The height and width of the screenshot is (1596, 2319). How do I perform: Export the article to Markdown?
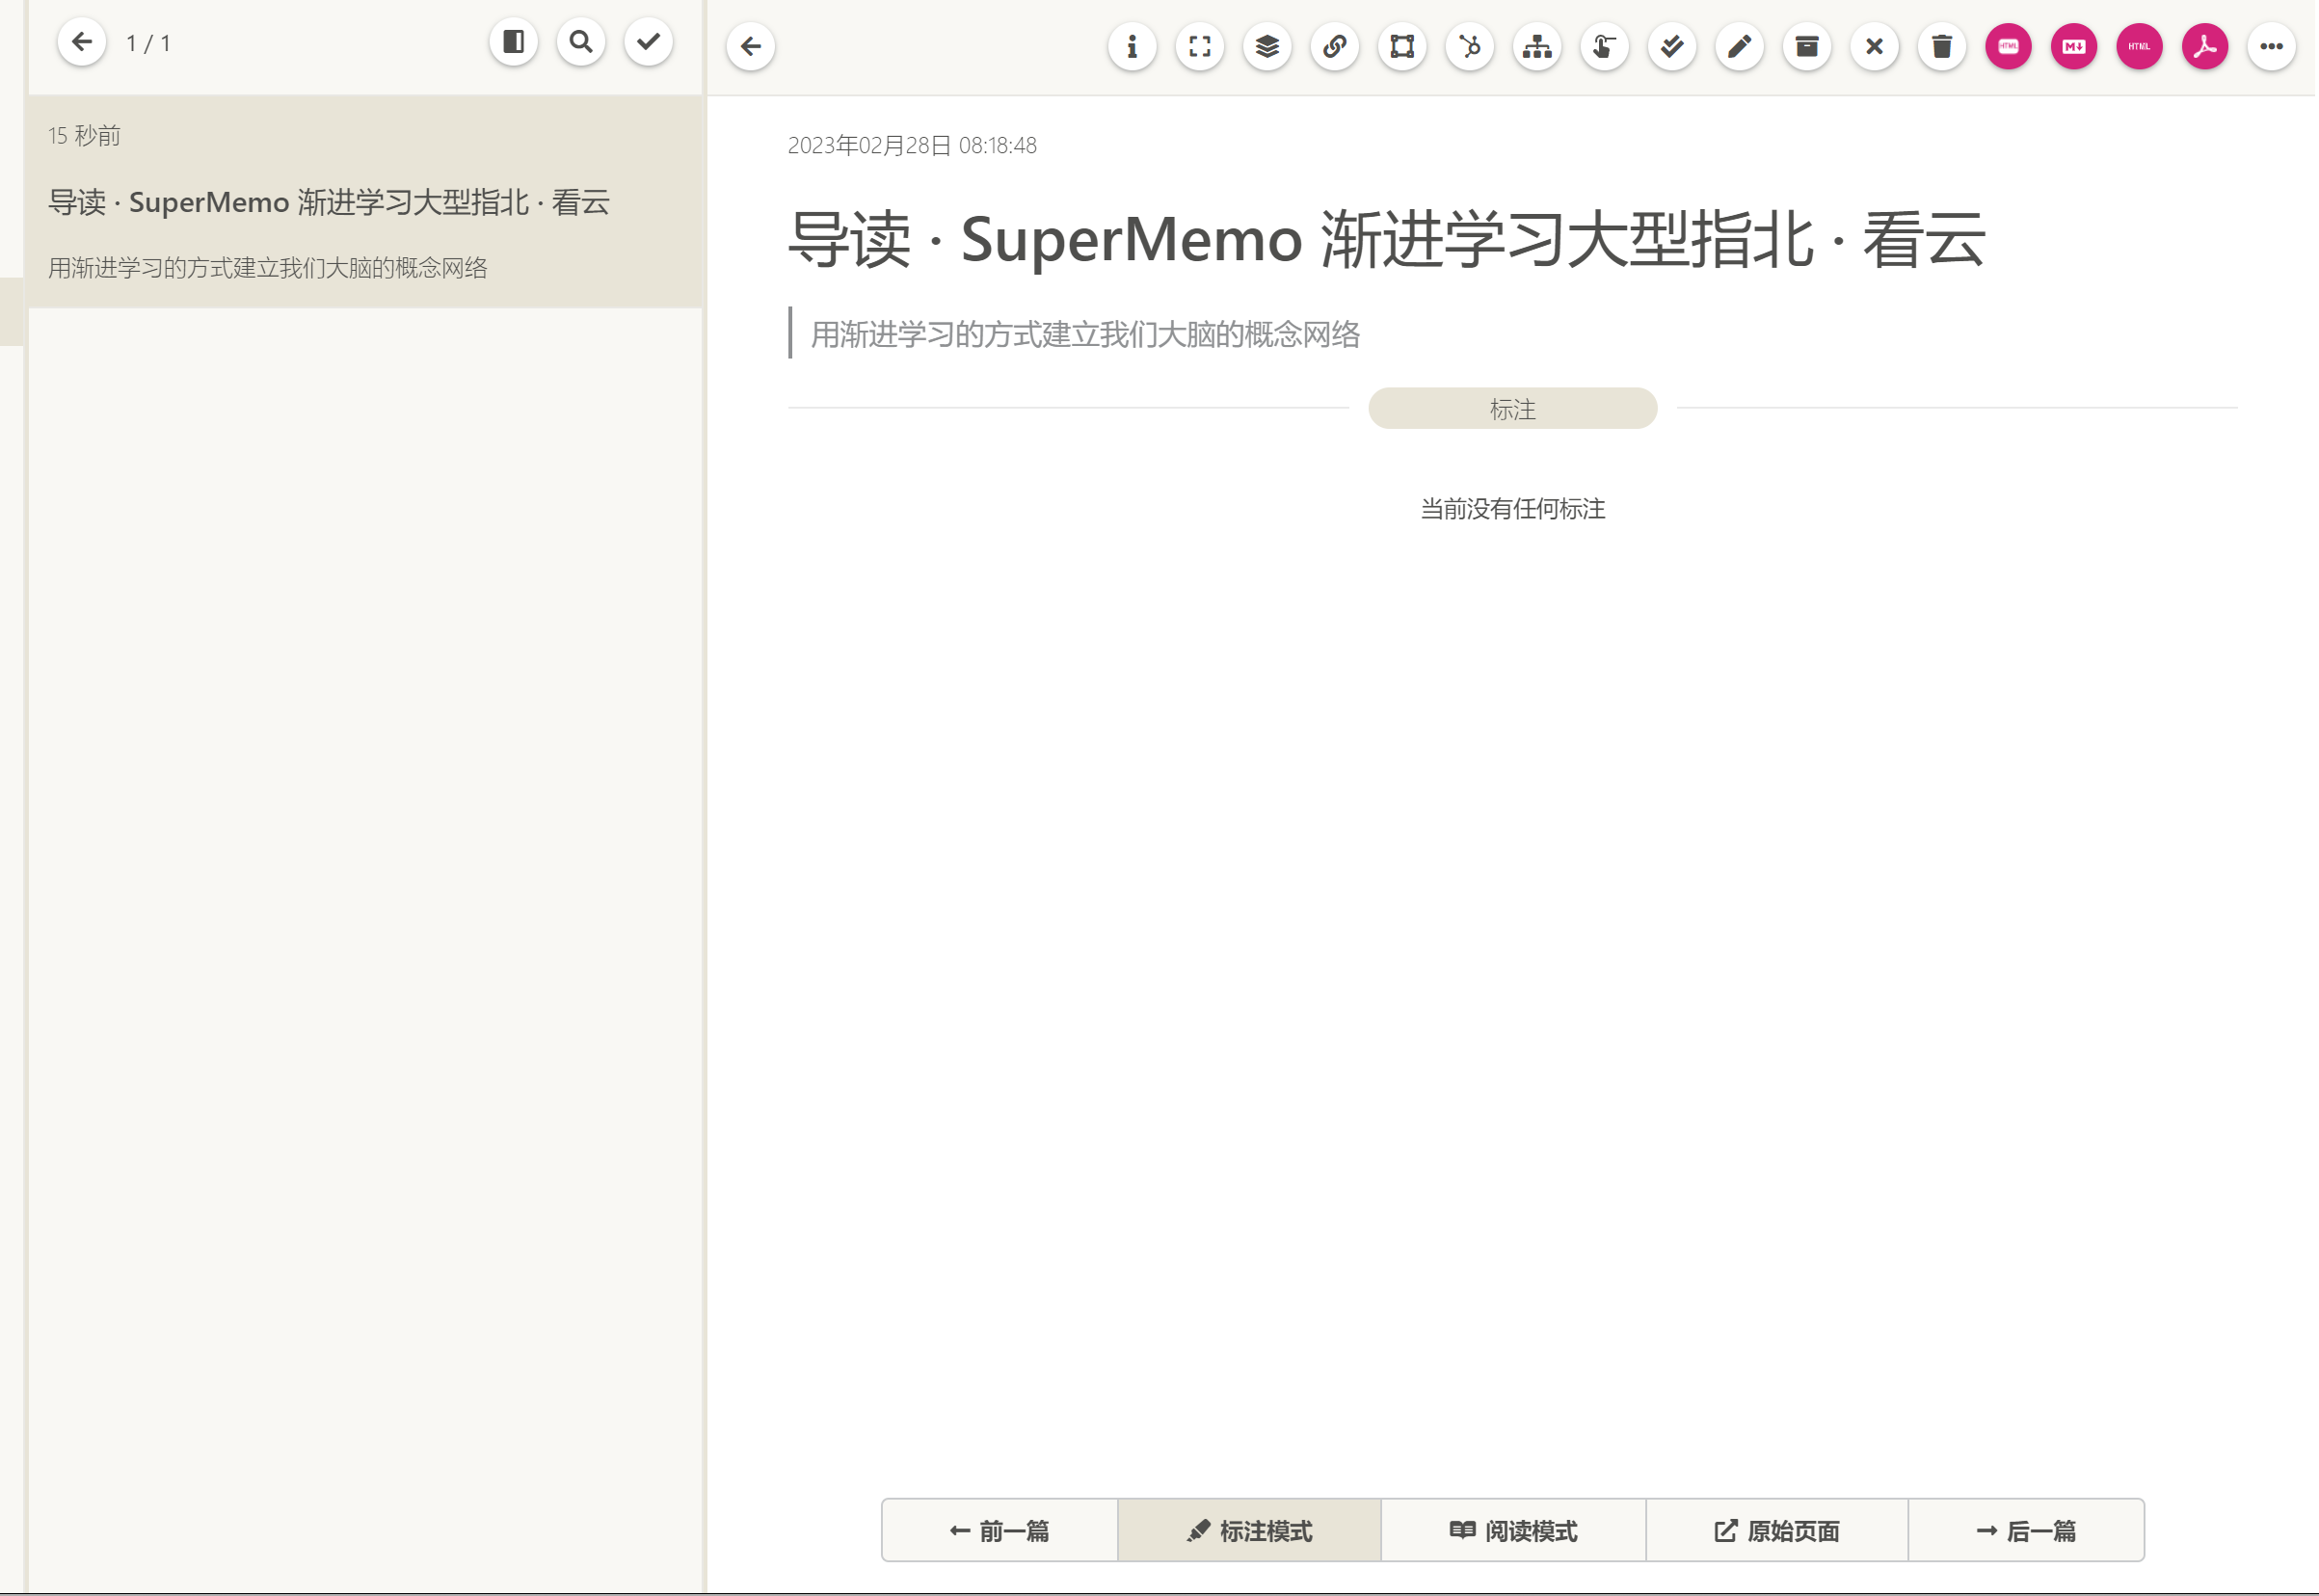pos(2073,46)
